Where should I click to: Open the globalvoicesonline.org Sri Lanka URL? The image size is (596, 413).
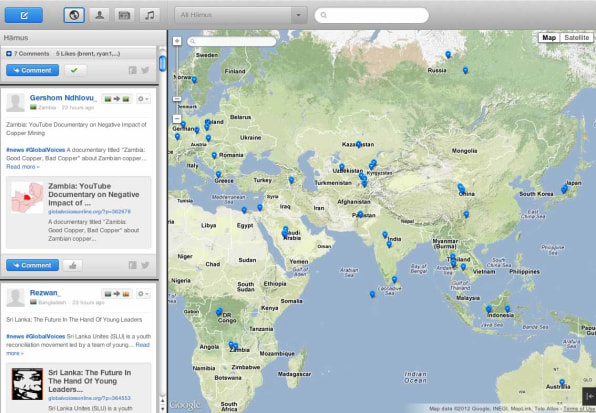(89, 398)
